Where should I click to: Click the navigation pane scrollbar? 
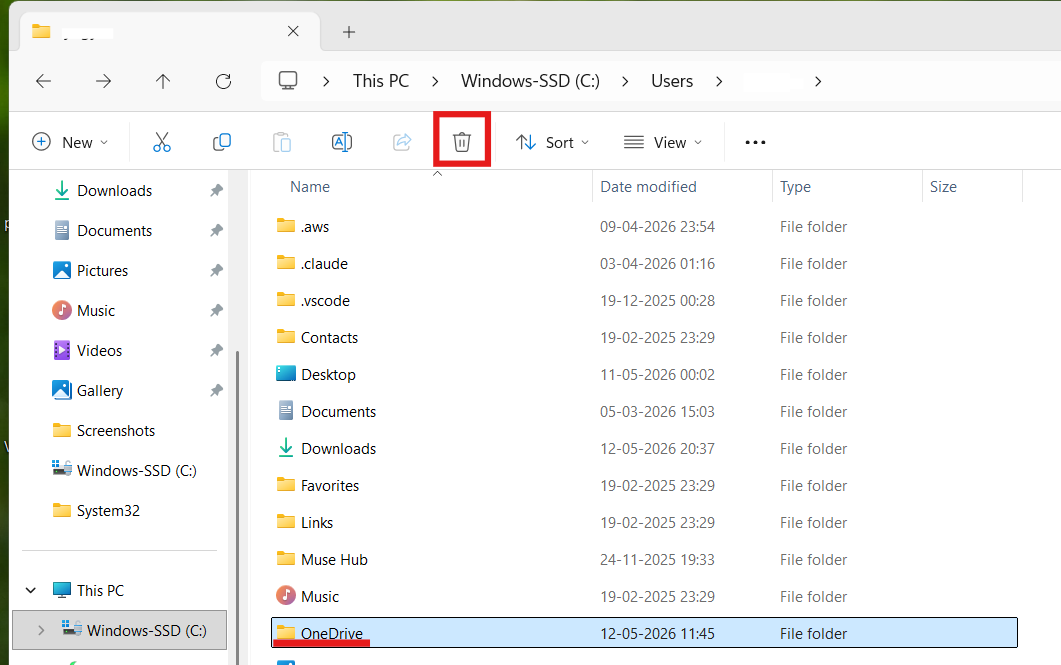click(x=237, y=507)
